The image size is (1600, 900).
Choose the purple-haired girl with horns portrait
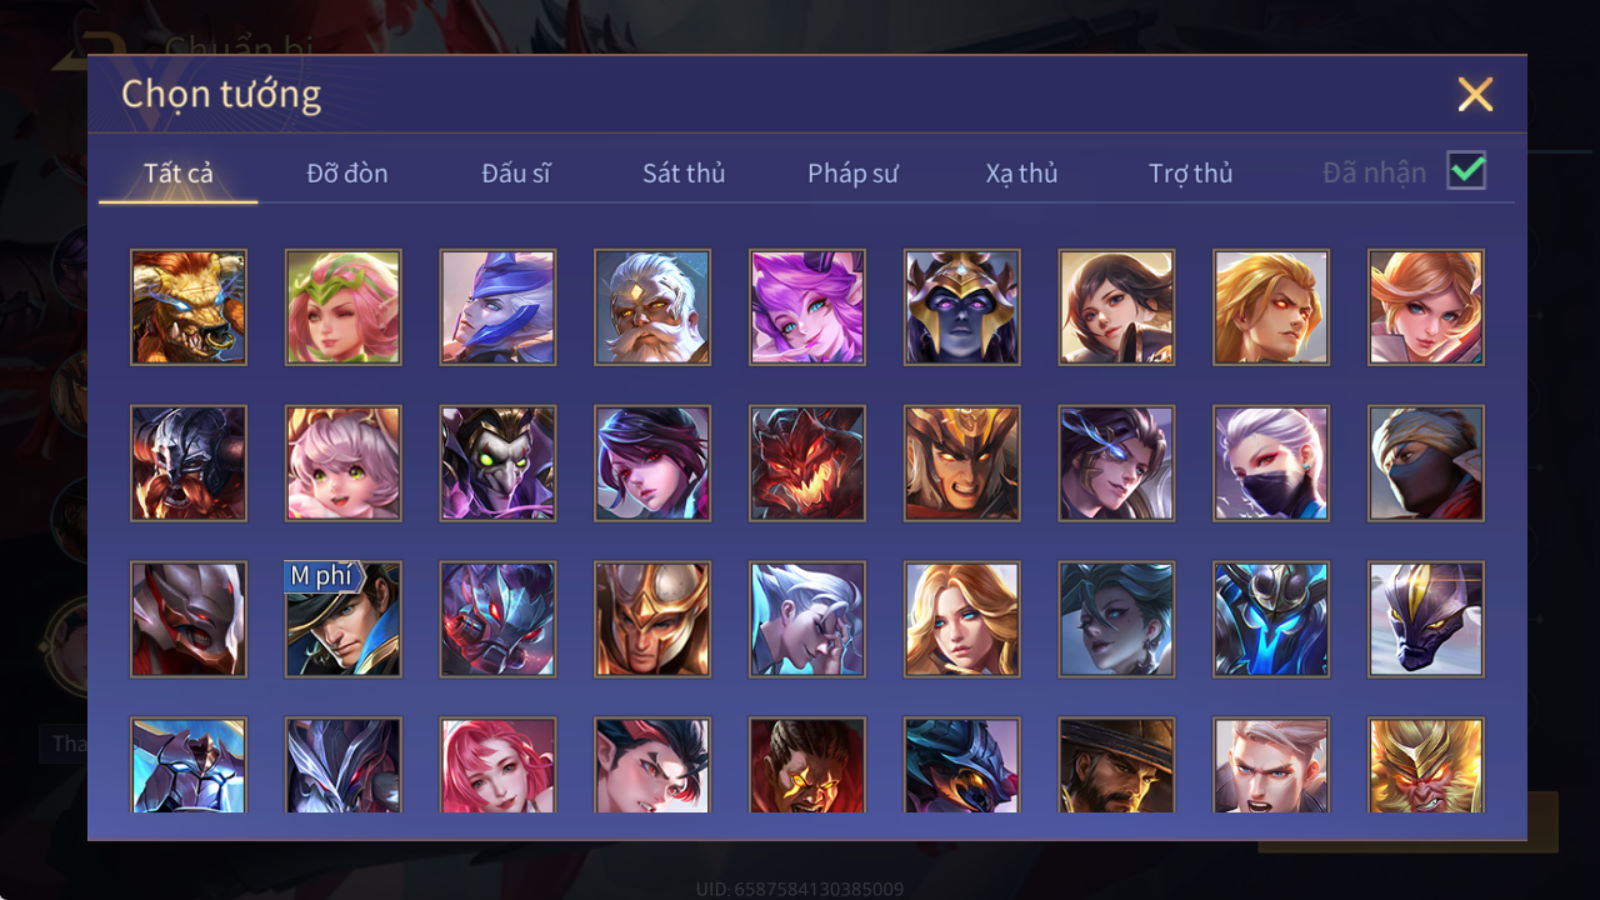pyautogui.click(x=807, y=307)
